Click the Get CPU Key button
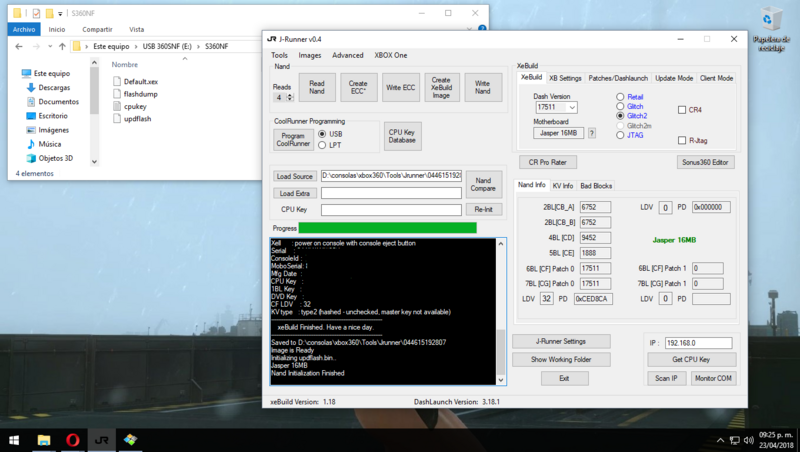800x452 pixels. [691, 360]
